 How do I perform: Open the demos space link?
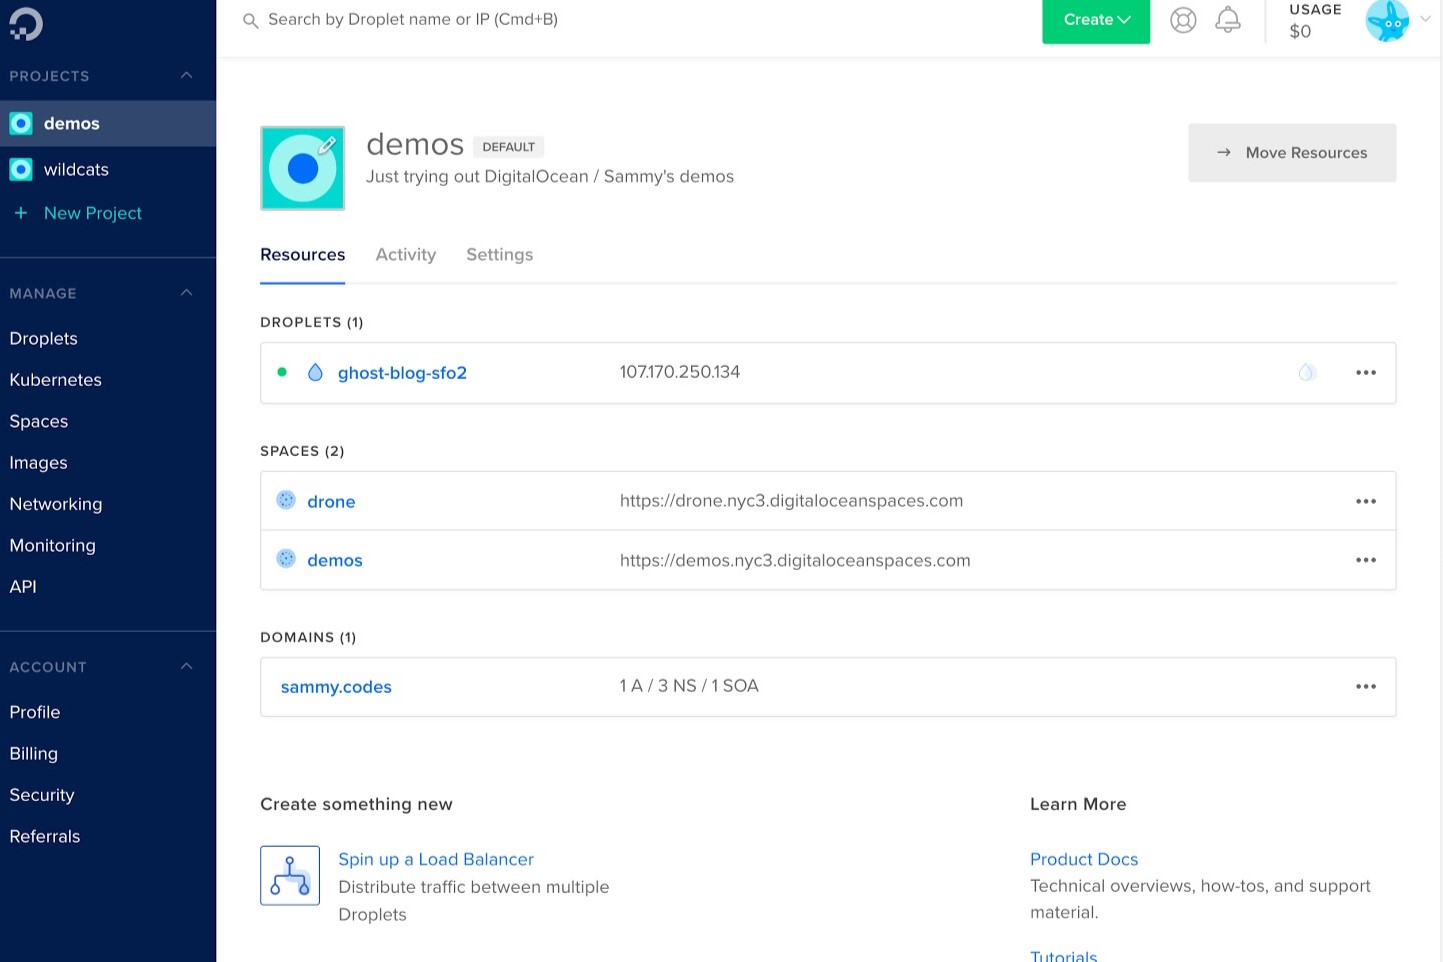[334, 560]
